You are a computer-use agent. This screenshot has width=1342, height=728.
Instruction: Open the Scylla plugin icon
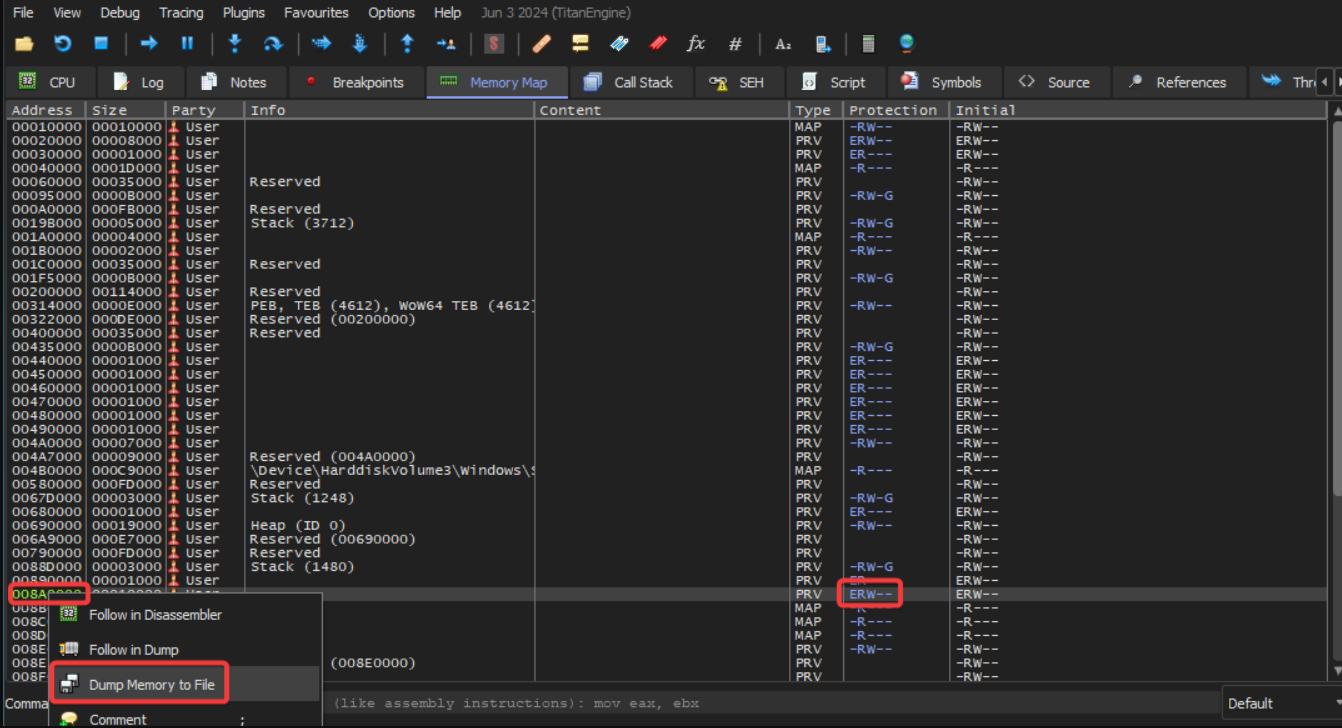point(494,44)
